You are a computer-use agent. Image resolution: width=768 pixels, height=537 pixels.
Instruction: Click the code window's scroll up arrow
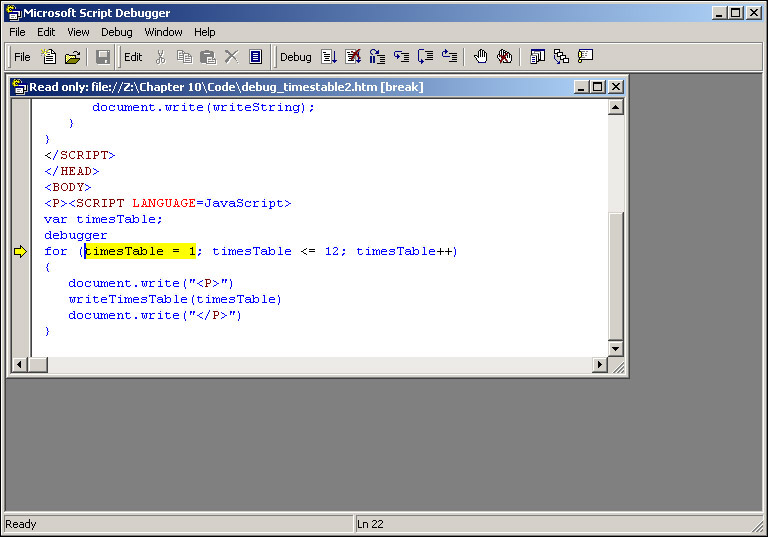615,107
